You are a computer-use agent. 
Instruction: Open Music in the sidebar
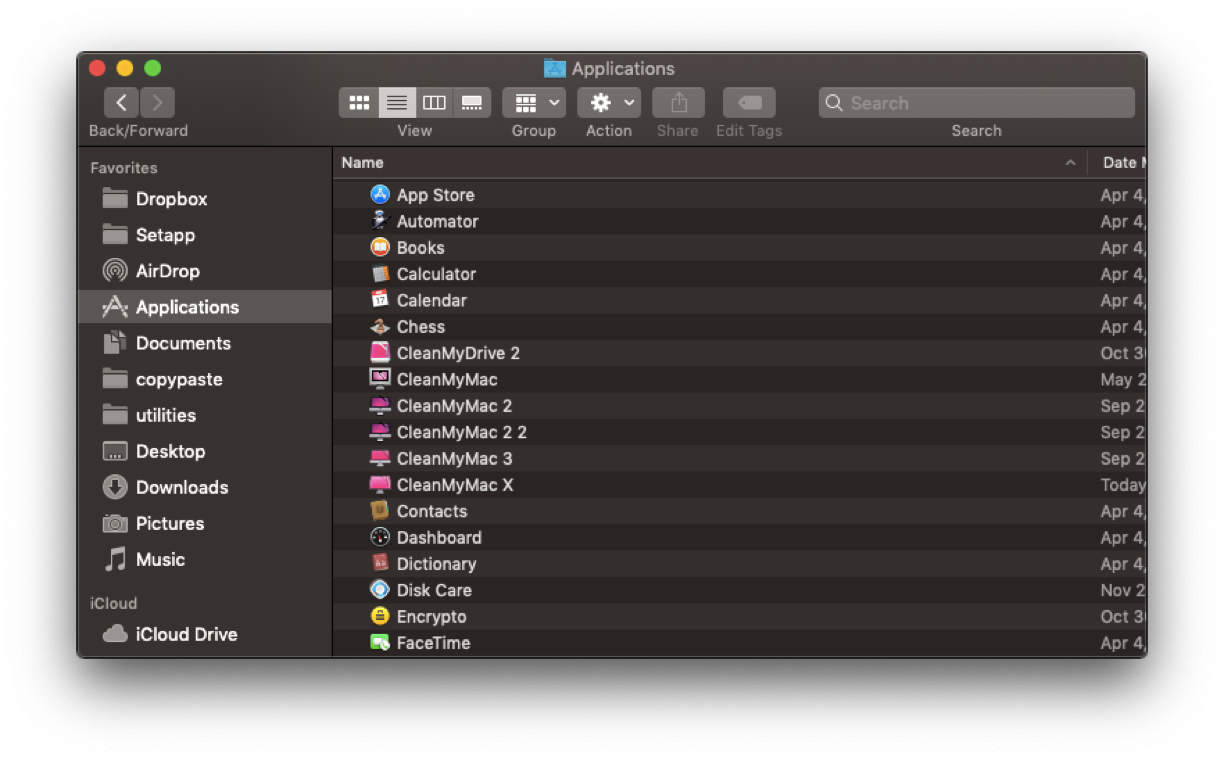(x=204, y=559)
